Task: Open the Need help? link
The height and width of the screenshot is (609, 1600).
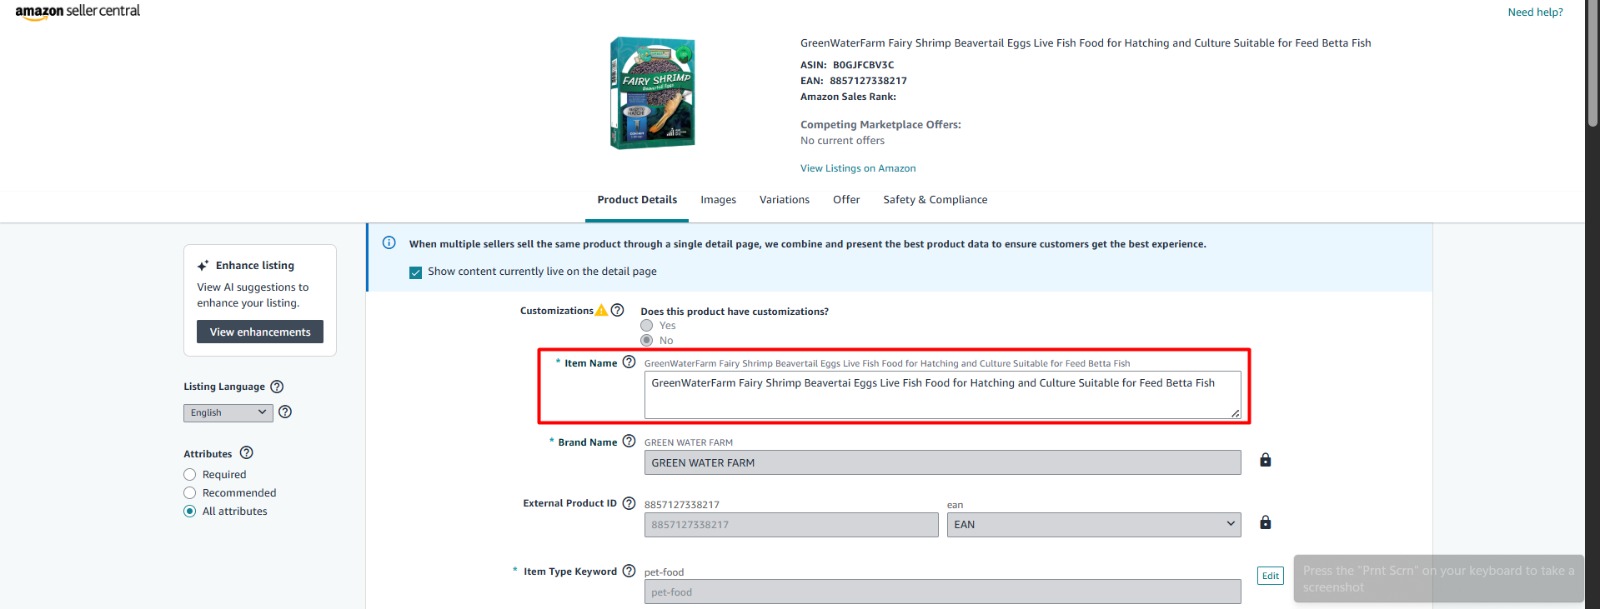Action: tap(1535, 12)
